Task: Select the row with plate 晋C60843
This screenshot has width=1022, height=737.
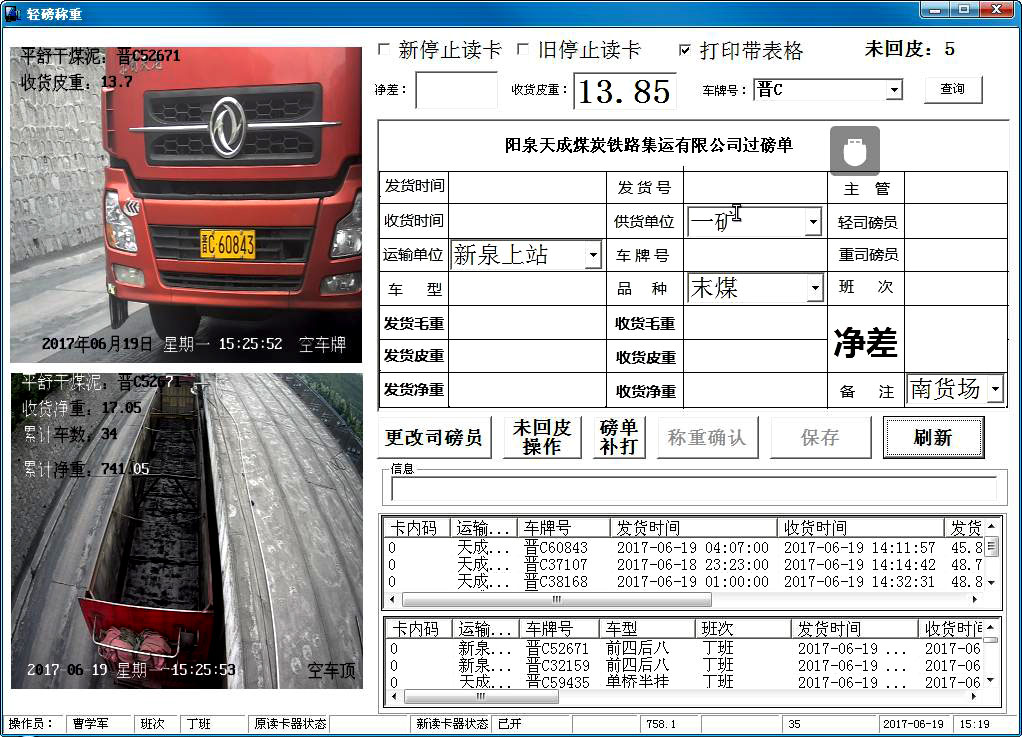Action: point(556,548)
